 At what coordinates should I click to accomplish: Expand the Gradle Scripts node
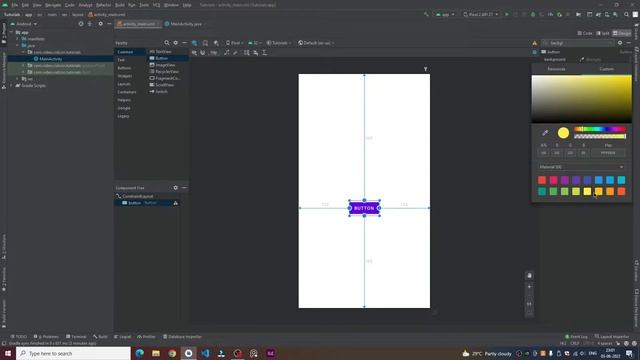[x=11, y=86]
